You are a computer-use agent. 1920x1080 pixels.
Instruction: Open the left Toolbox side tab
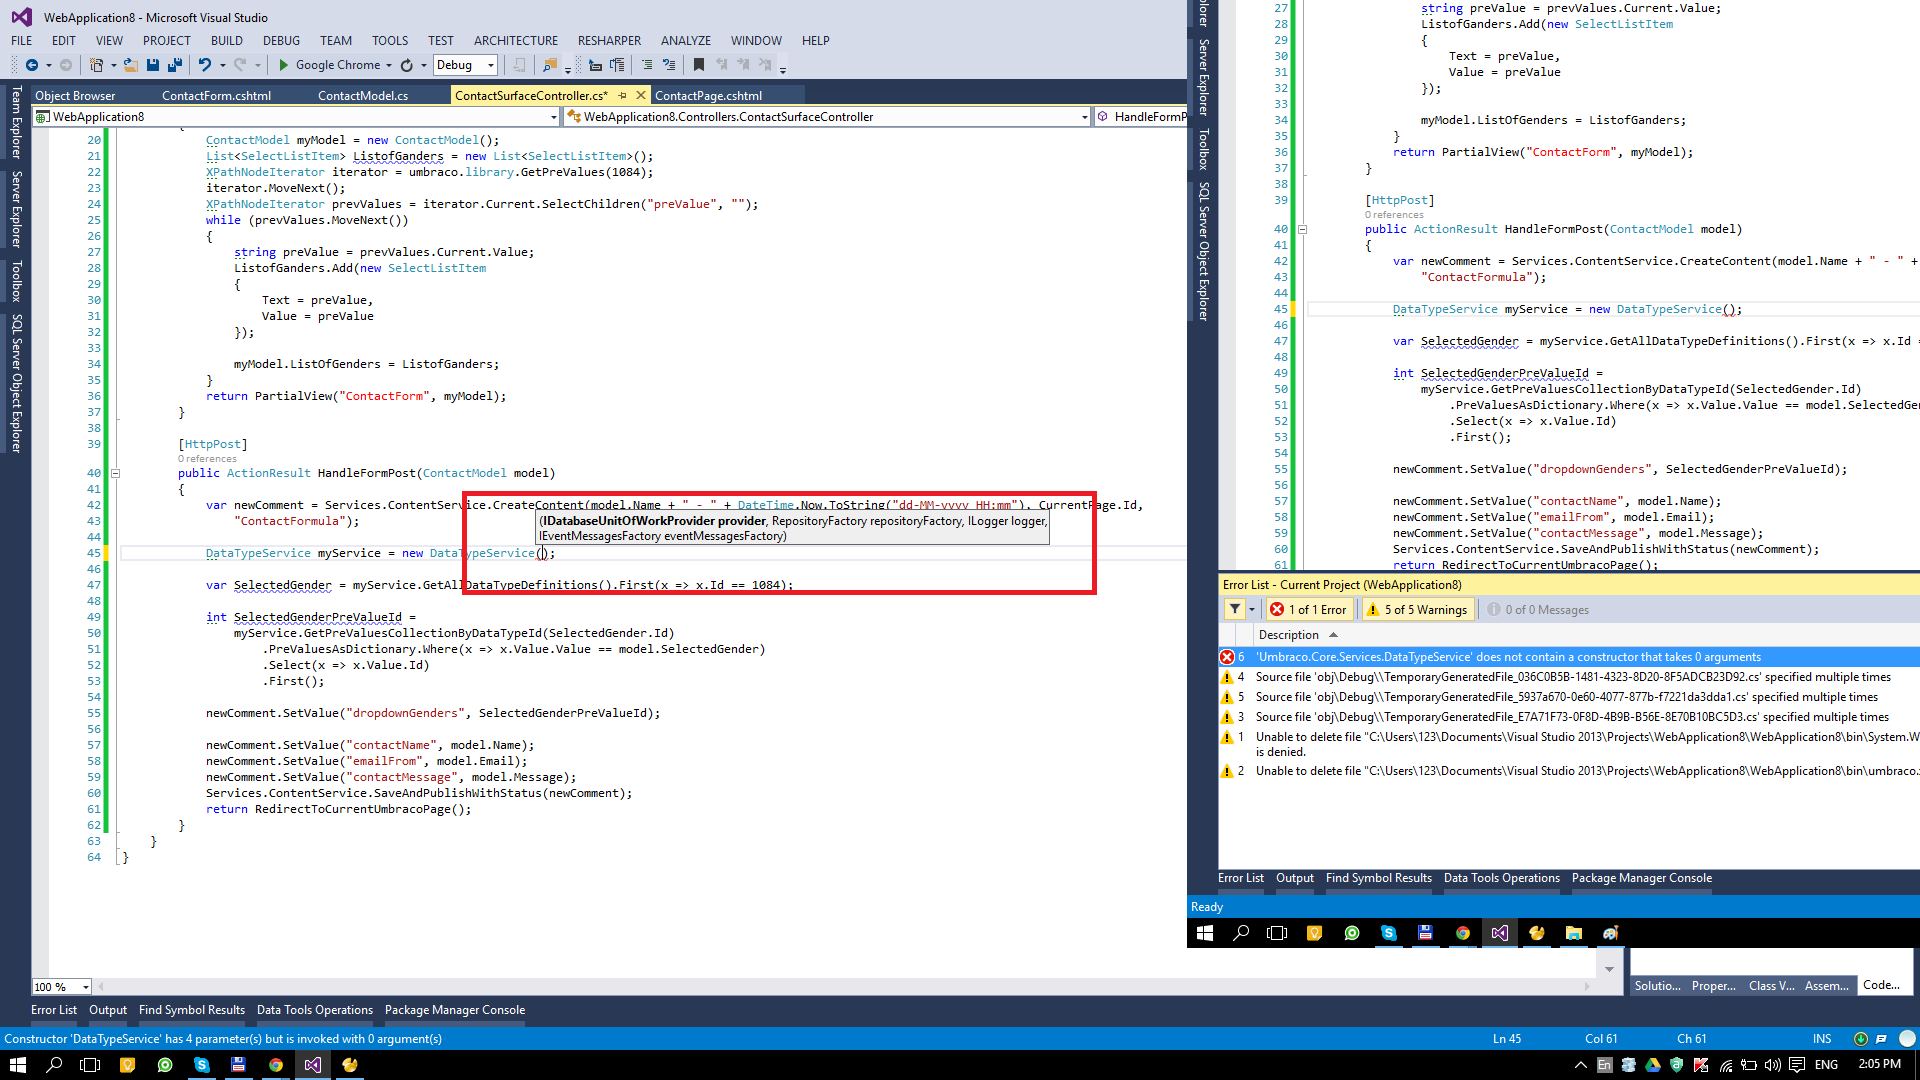tap(16, 281)
